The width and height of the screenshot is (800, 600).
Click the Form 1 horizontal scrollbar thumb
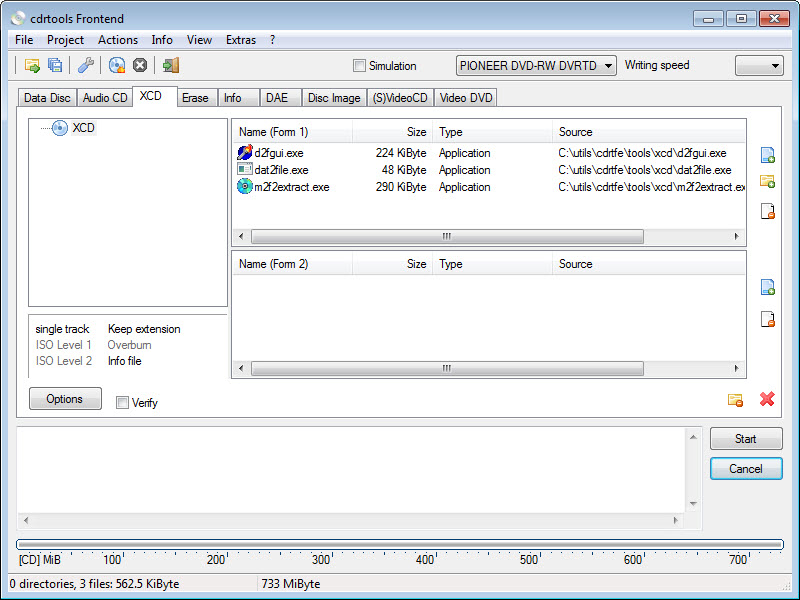click(446, 237)
